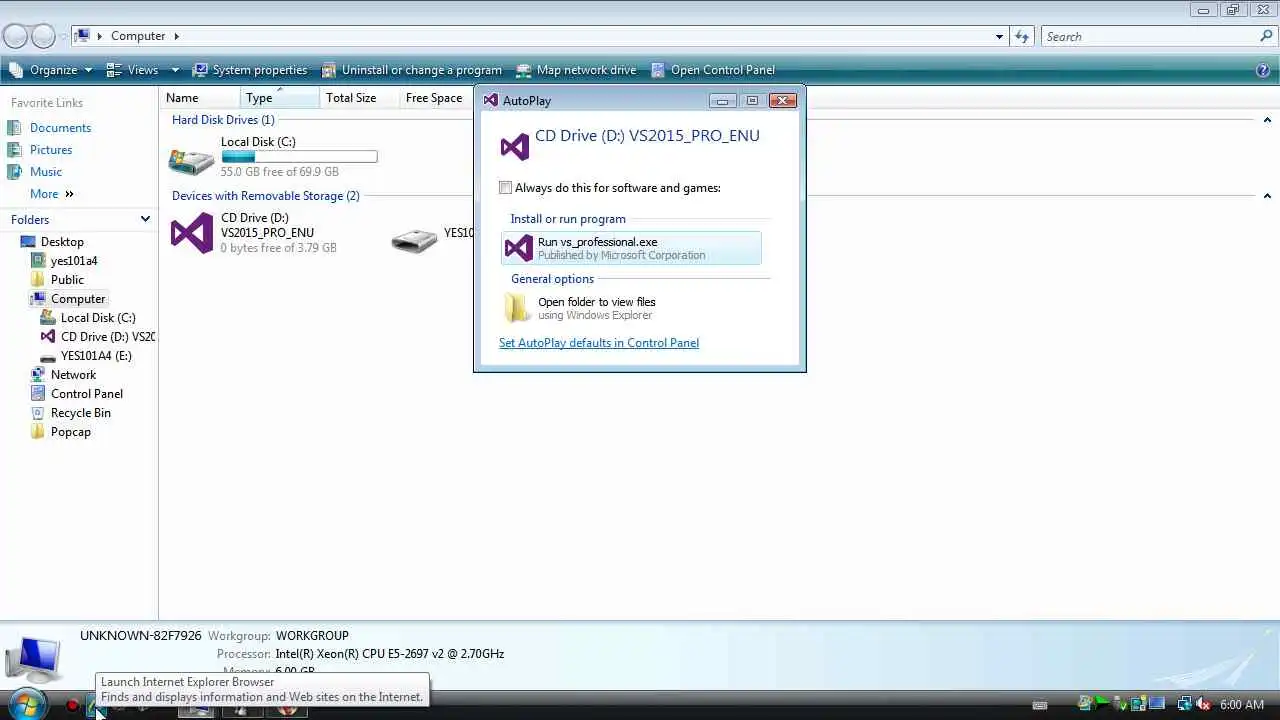This screenshot has height=720, width=1280.
Task: Expand the Views dropdown arrow
Action: 175,70
